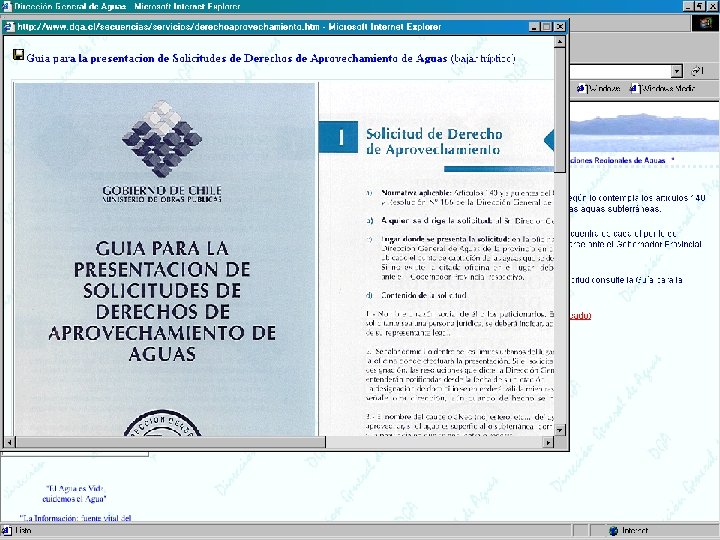Click the popup's vertical scrollbar thumb
This screenshot has height=540, width=720.
click(x=559, y=110)
